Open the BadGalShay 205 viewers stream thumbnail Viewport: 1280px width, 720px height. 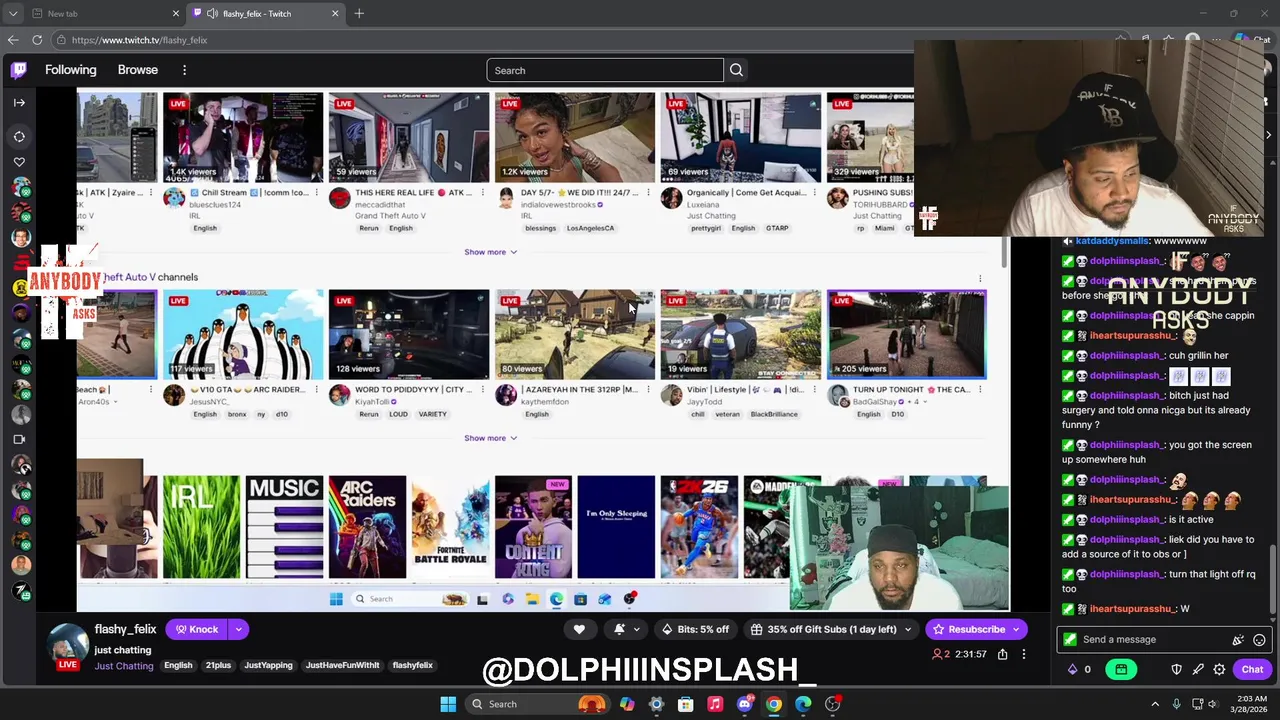point(906,334)
